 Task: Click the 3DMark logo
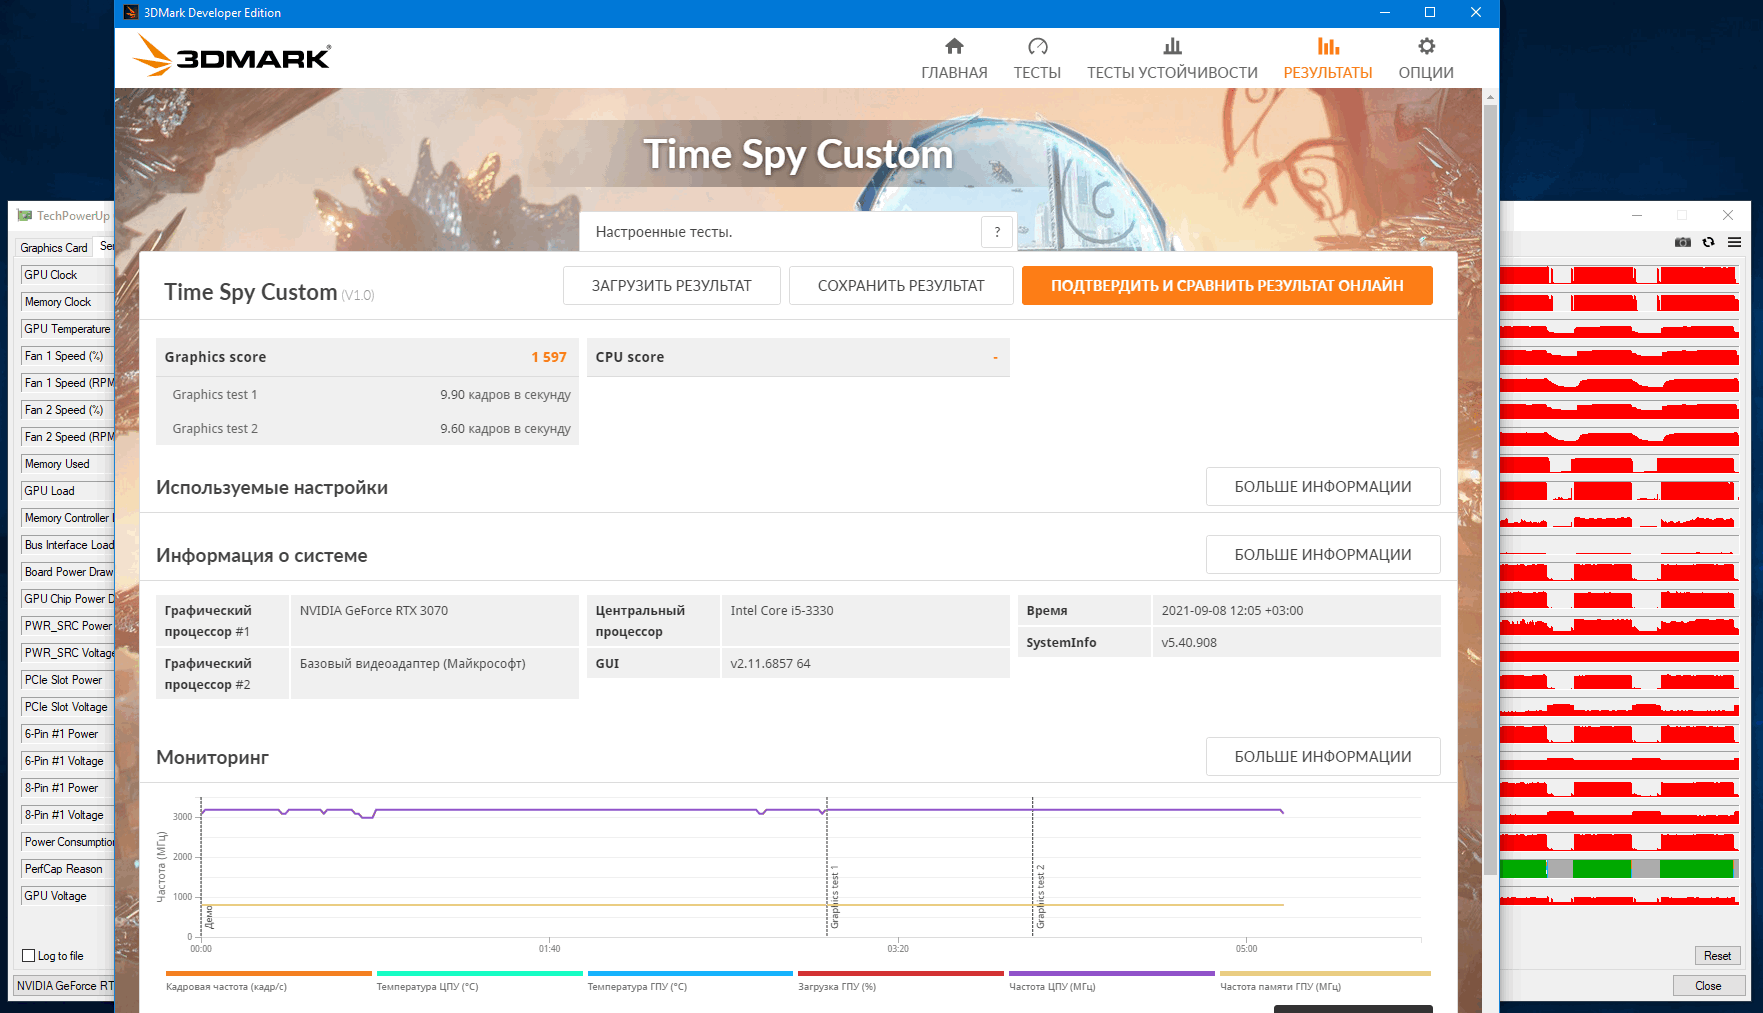point(232,56)
